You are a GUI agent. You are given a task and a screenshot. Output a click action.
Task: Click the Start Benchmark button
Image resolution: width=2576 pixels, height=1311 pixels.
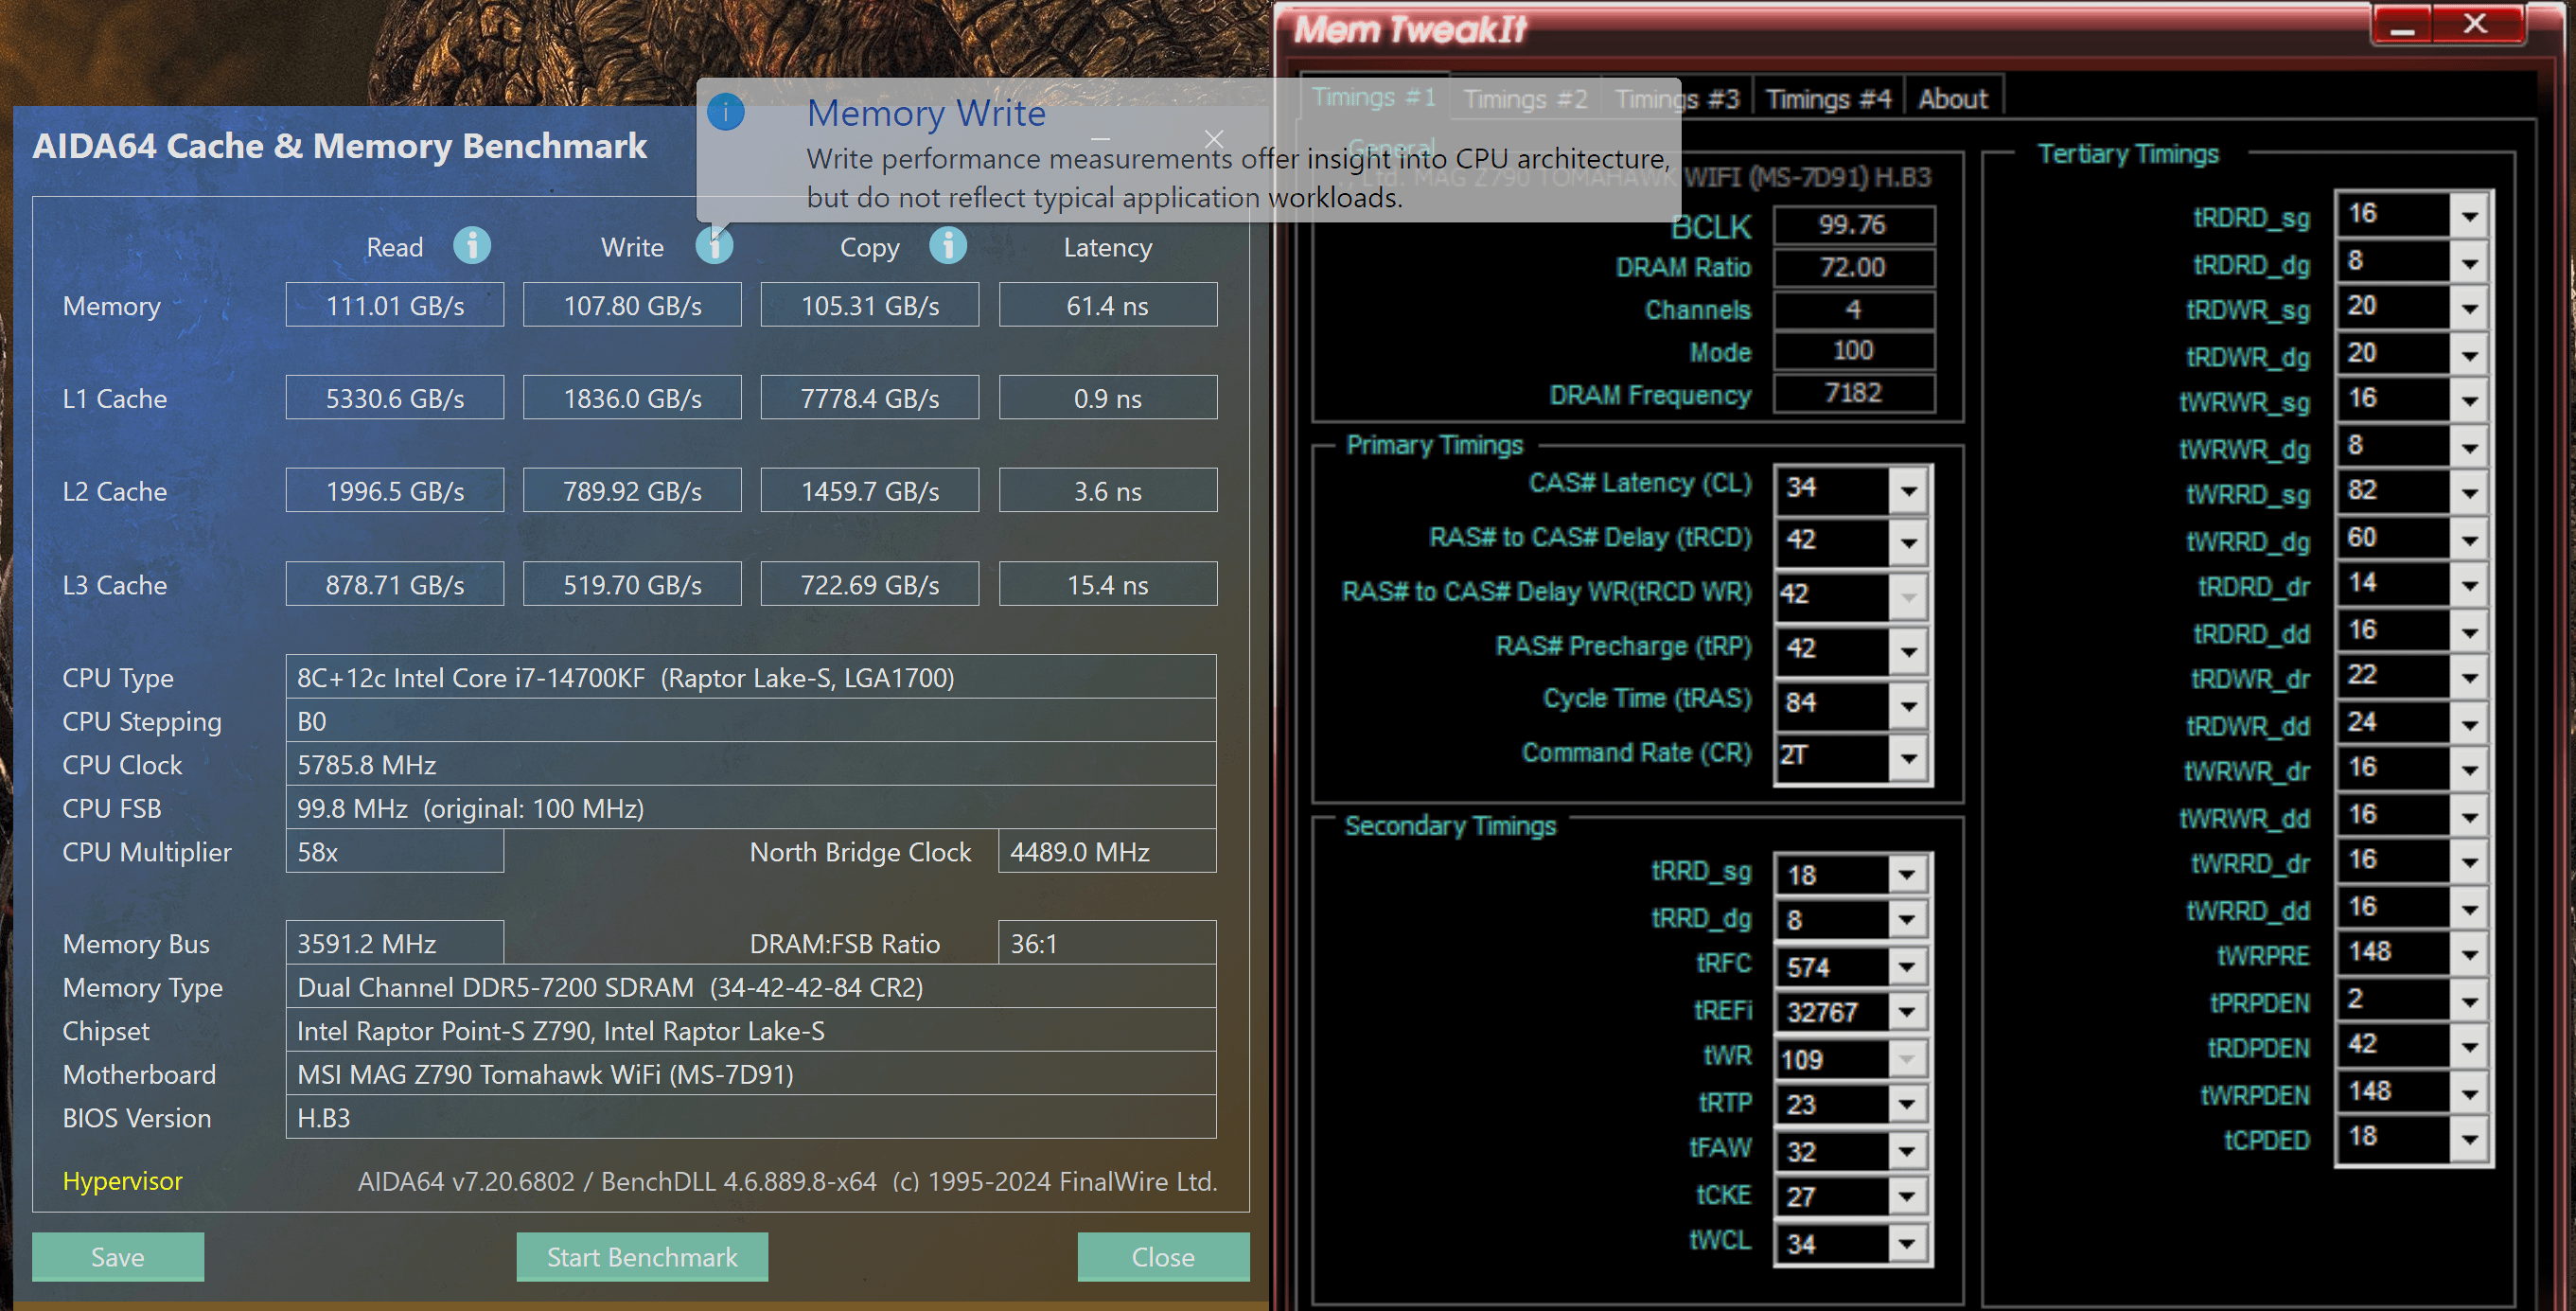(642, 1256)
